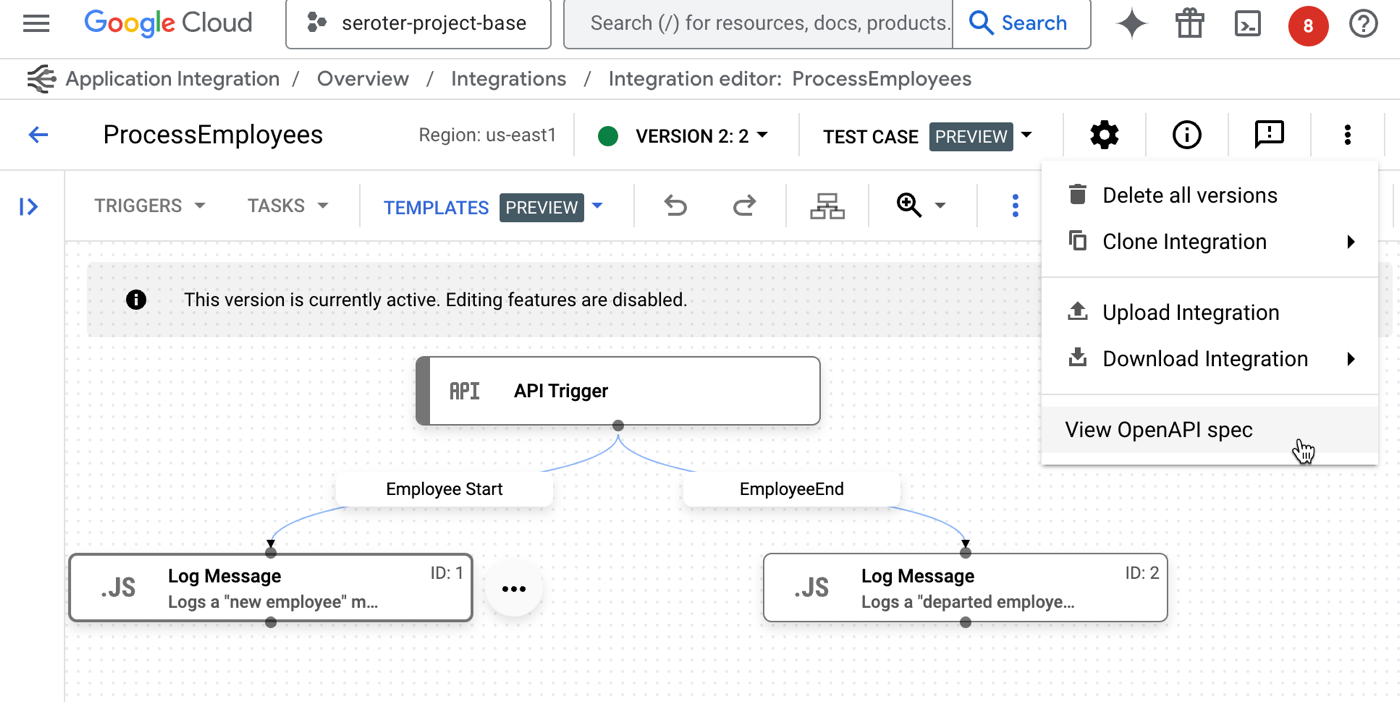
Task: Expand the TASKS dropdown
Action: pyautogui.click(x=288, y=206)
